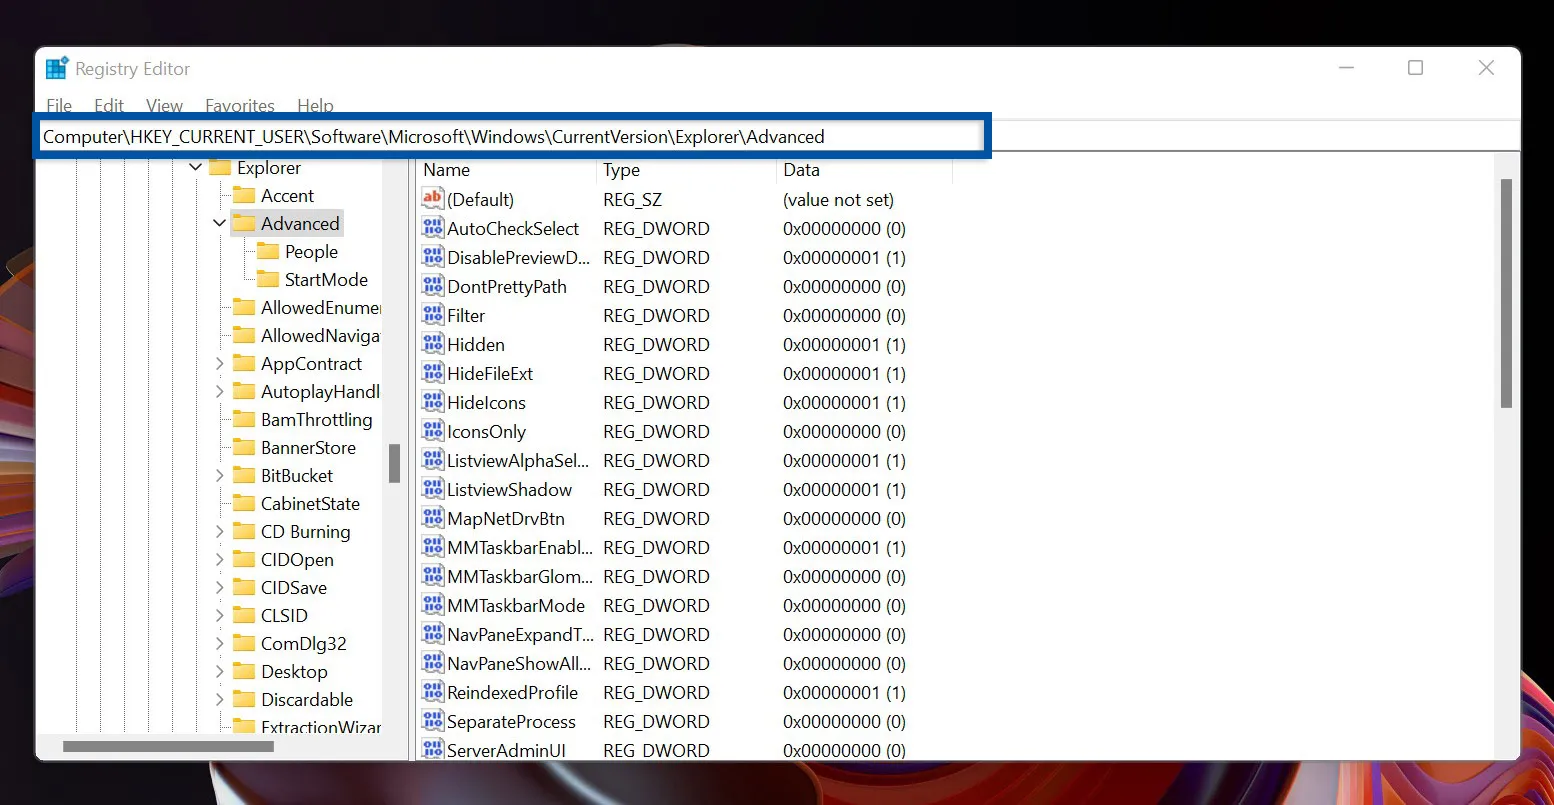The width and height of the screenshot is (1554, 805).
Task: Click the Advanced folder icon
Action: click(x=244, y=223)
